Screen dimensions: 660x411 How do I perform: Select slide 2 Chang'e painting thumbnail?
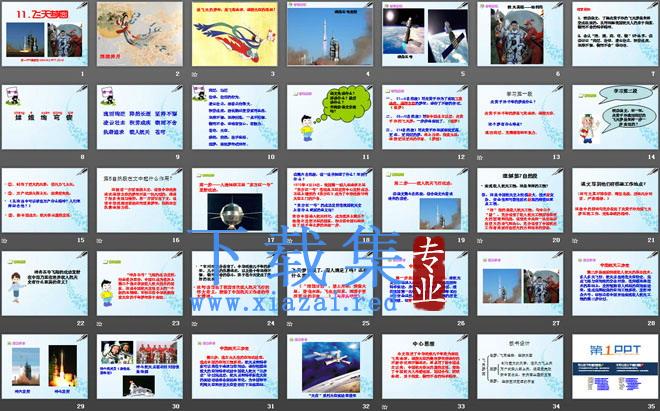(140, 34)
